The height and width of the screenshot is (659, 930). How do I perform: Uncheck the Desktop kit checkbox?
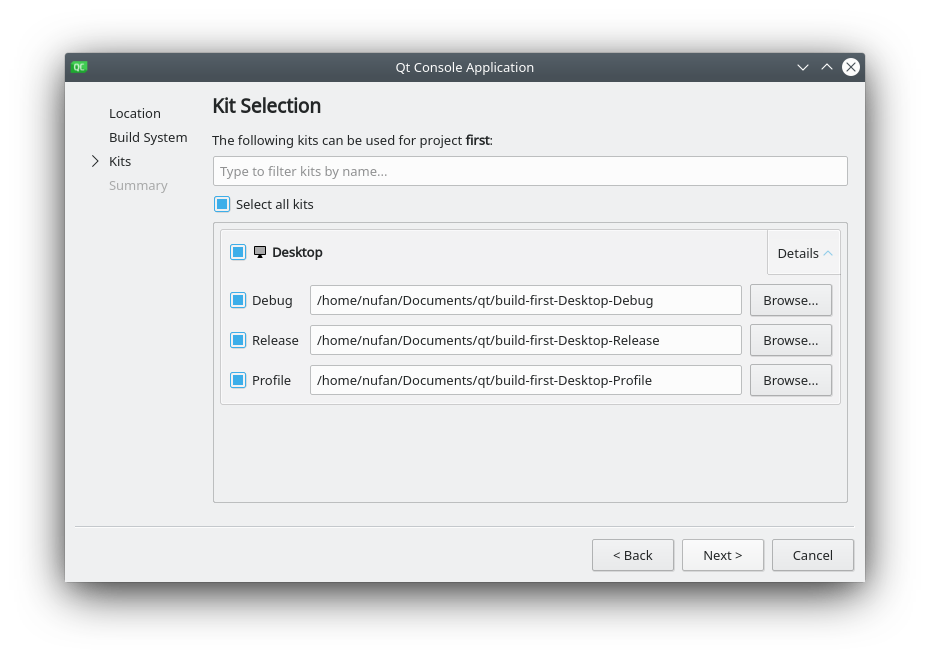(x=238, y=252)
